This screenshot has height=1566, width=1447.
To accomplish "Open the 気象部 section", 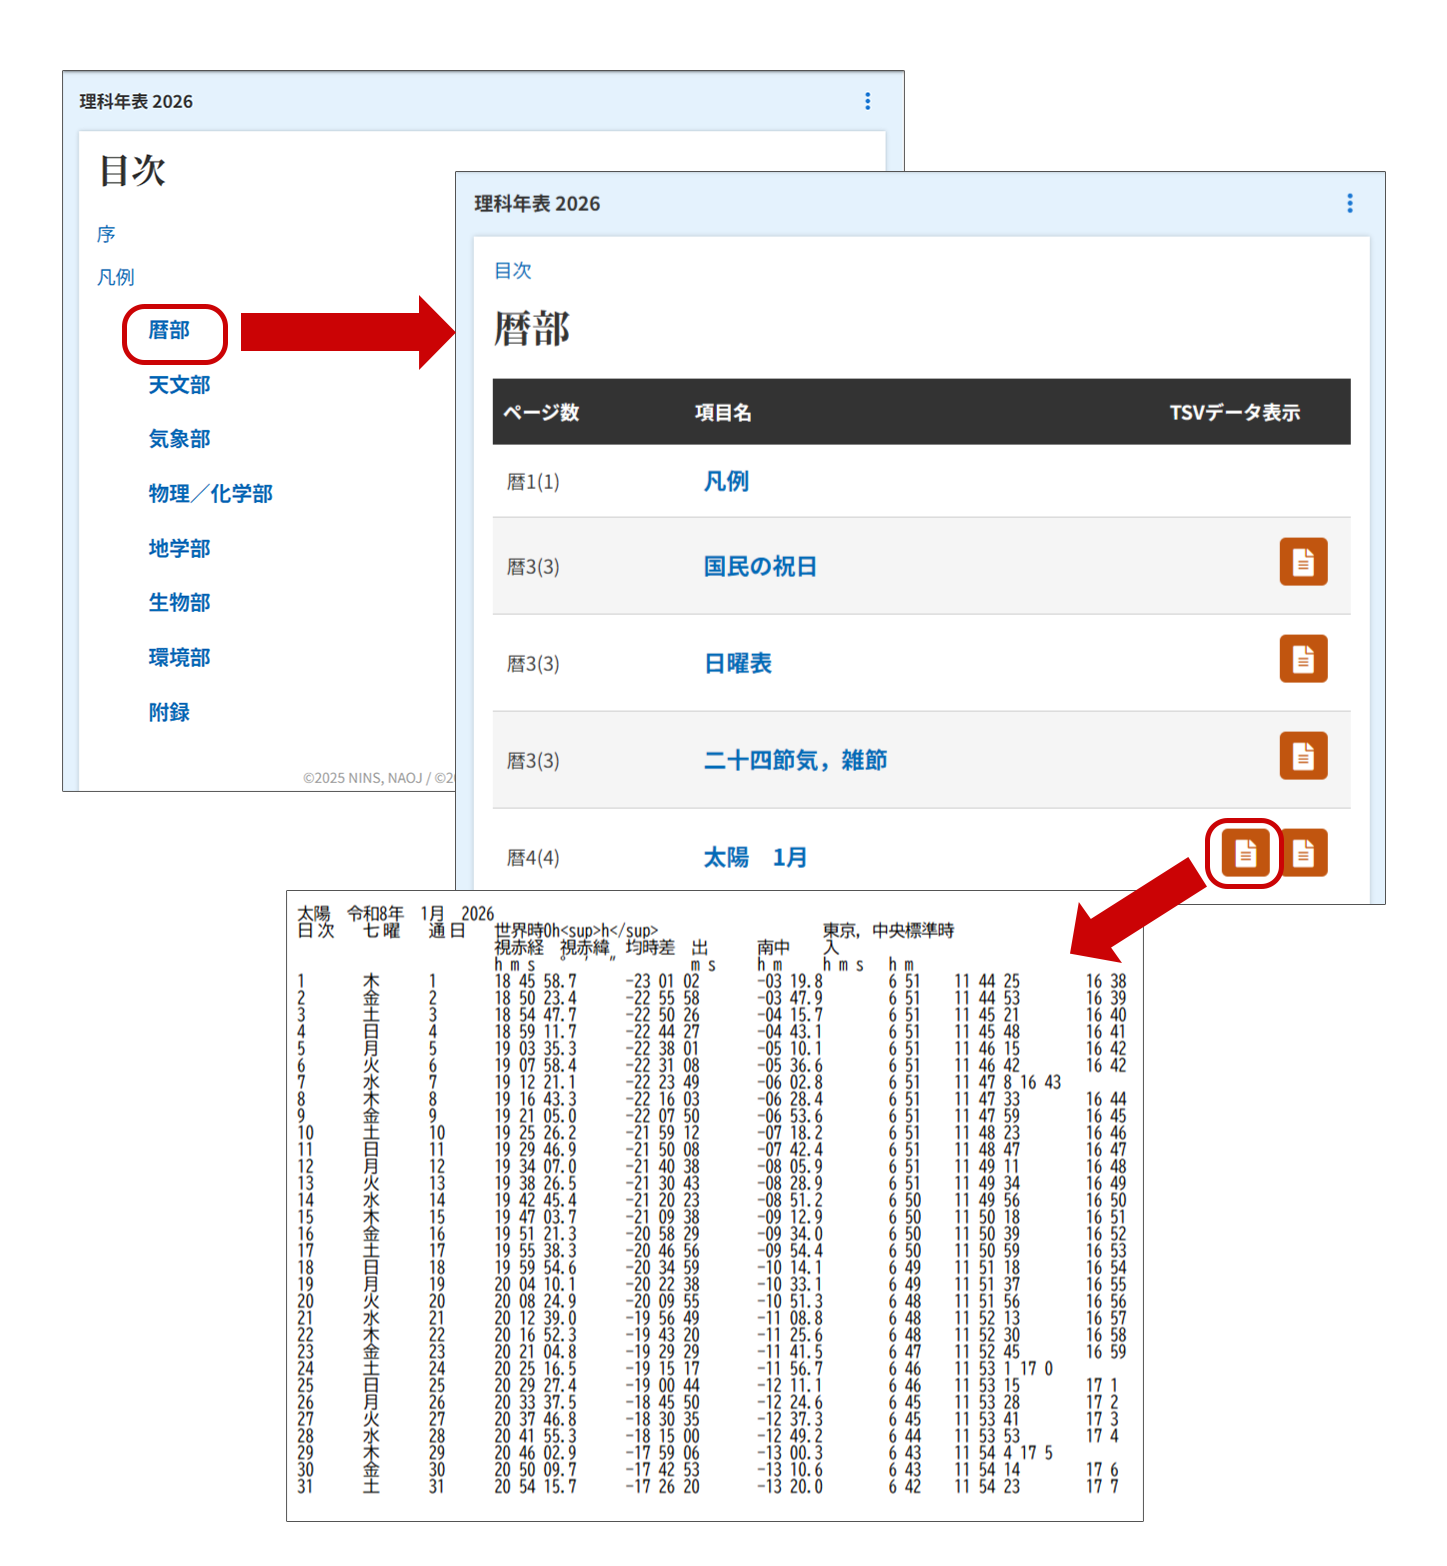I will pos(180,439).
